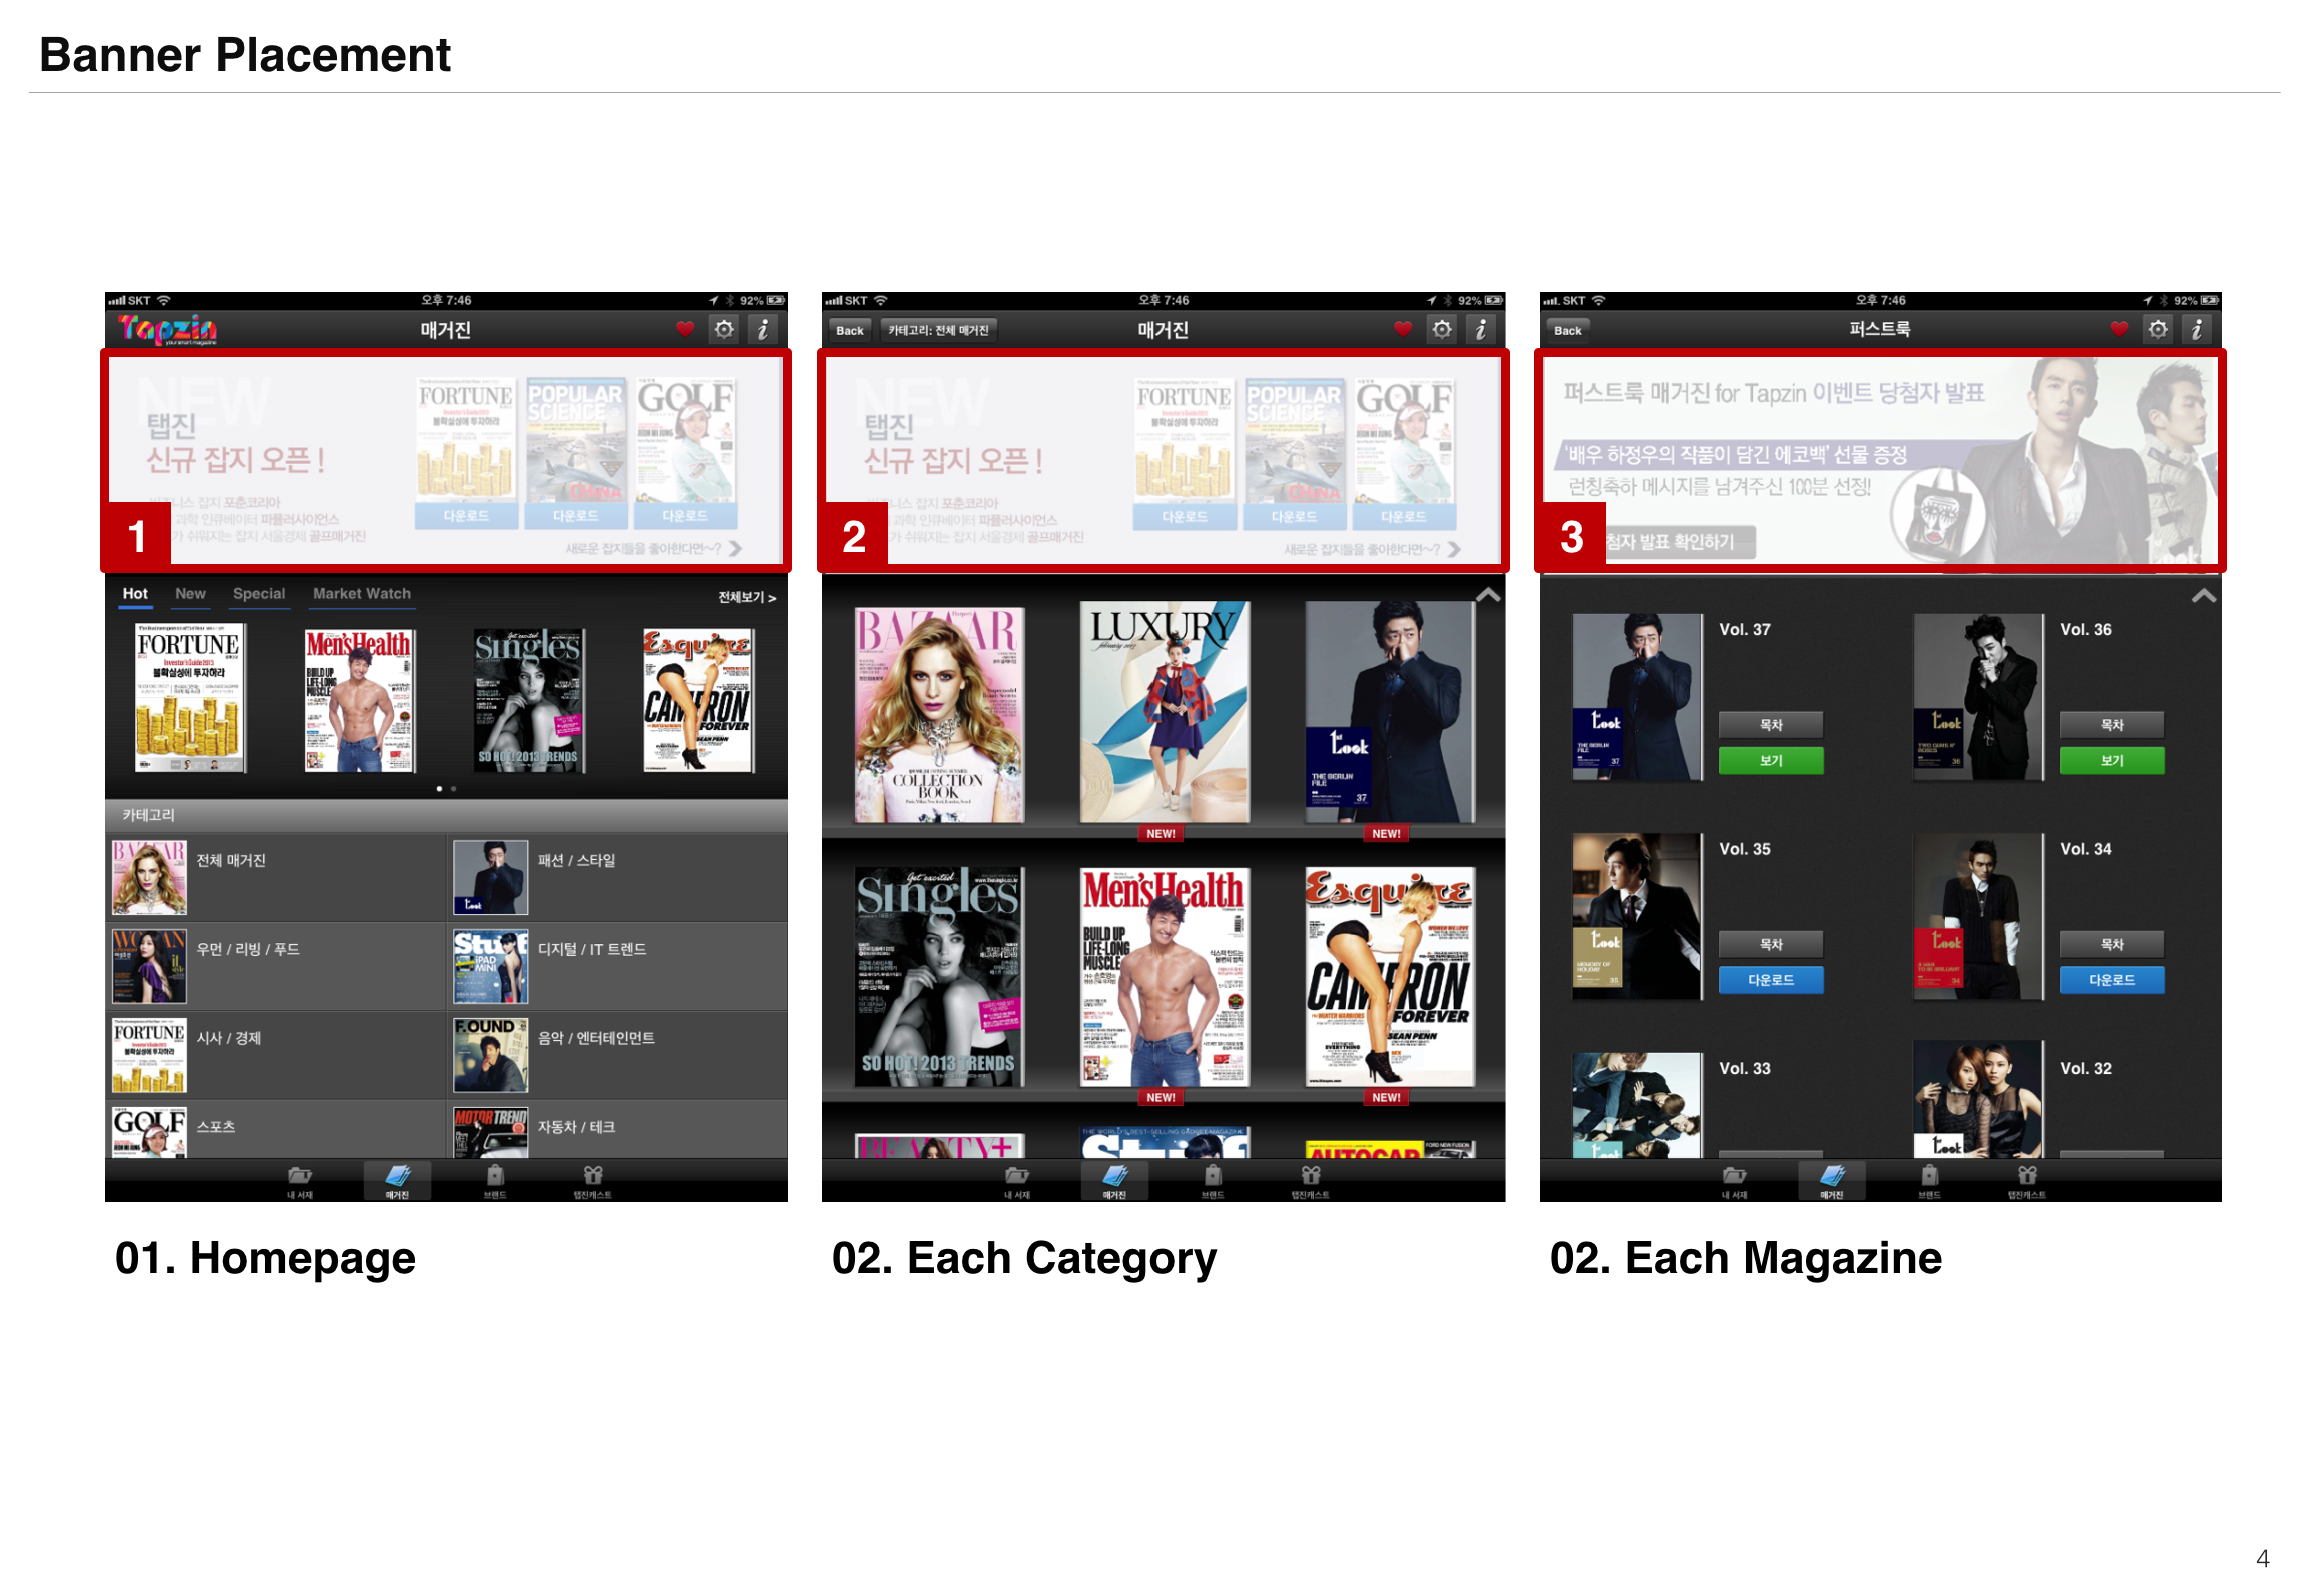Viewport: 2308px width, 1594px height.
Task: Tap banner arrow on Each Category screen banner
Action: 1454,549
